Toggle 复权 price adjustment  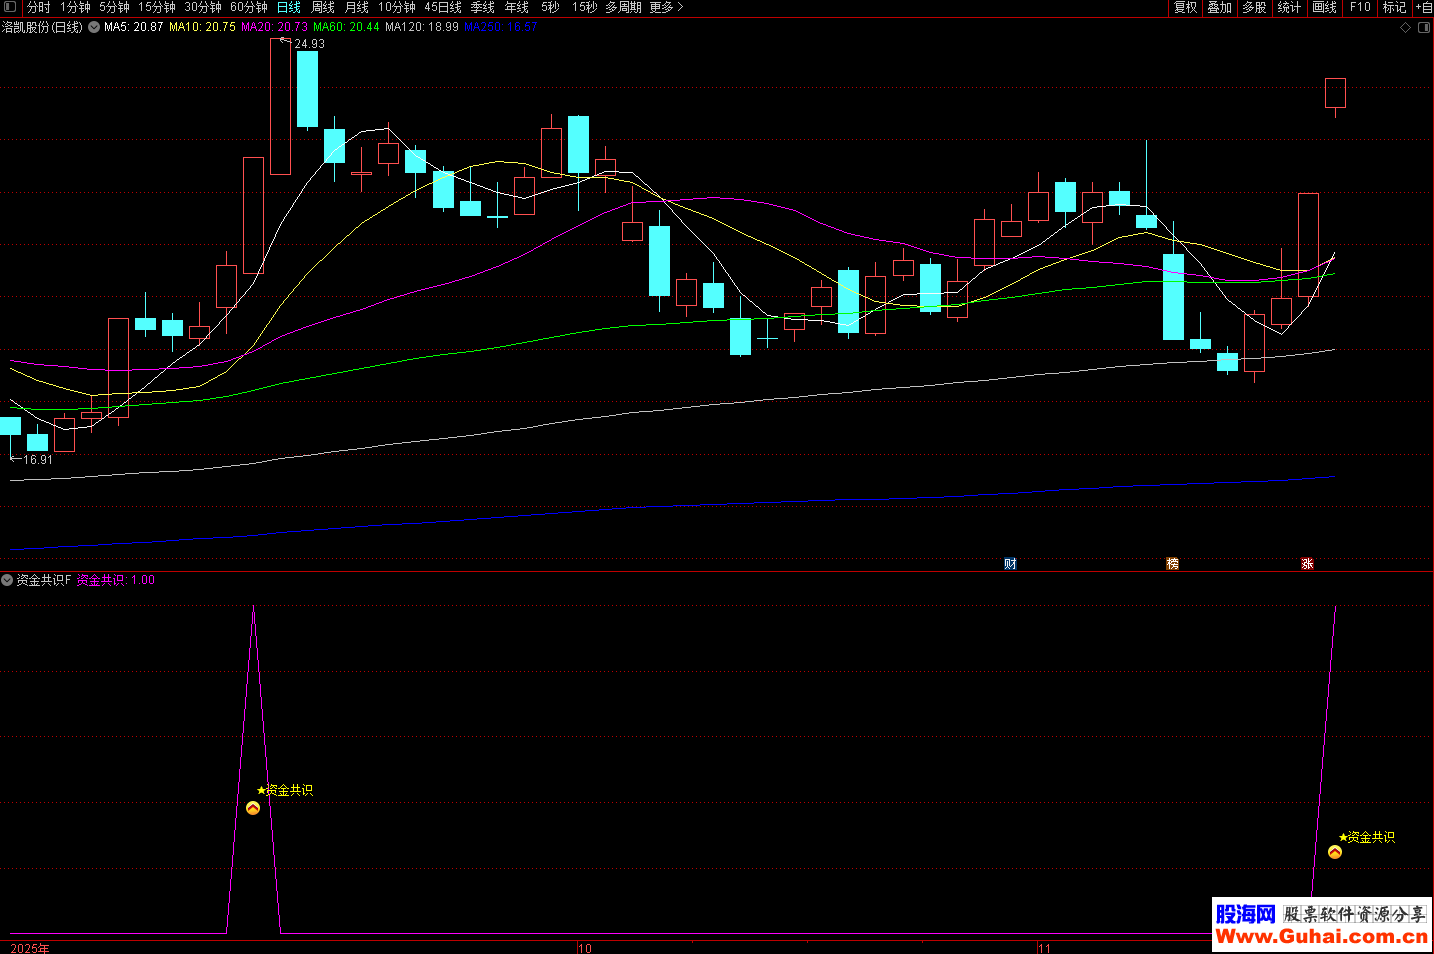pos(1185,7)
